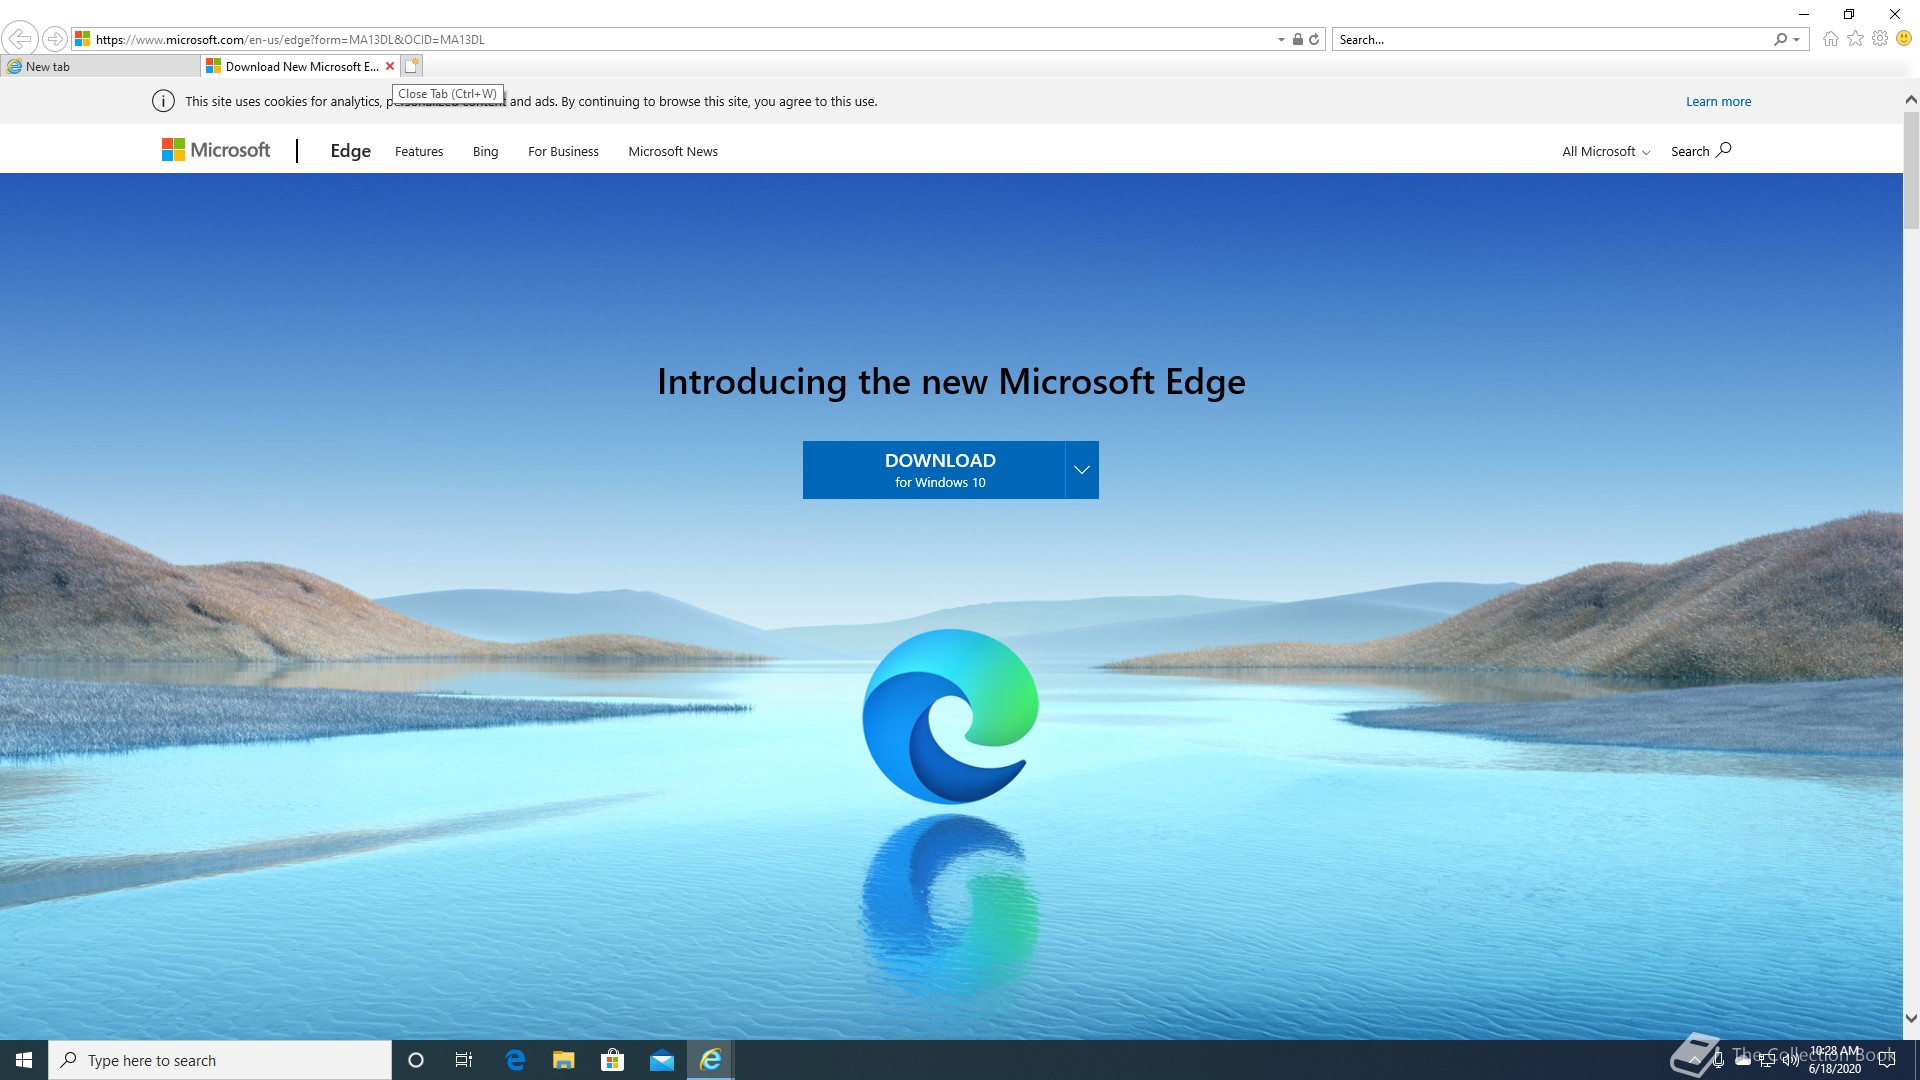Open the Windows Start button
This screenshot has height=1080, width=1920.
point(24,1060)
